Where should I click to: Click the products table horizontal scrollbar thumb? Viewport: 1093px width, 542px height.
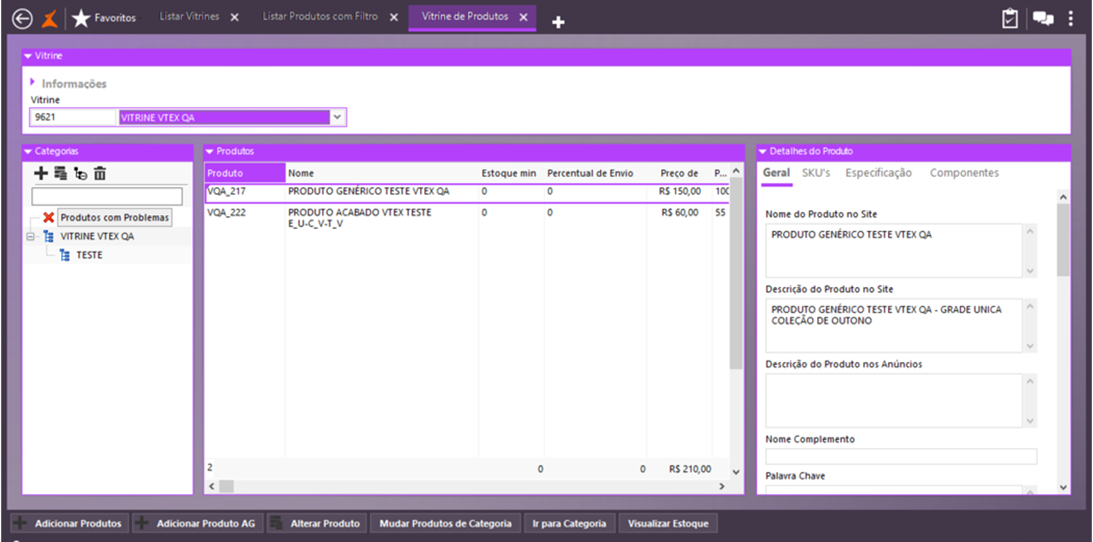click(227, 486)
